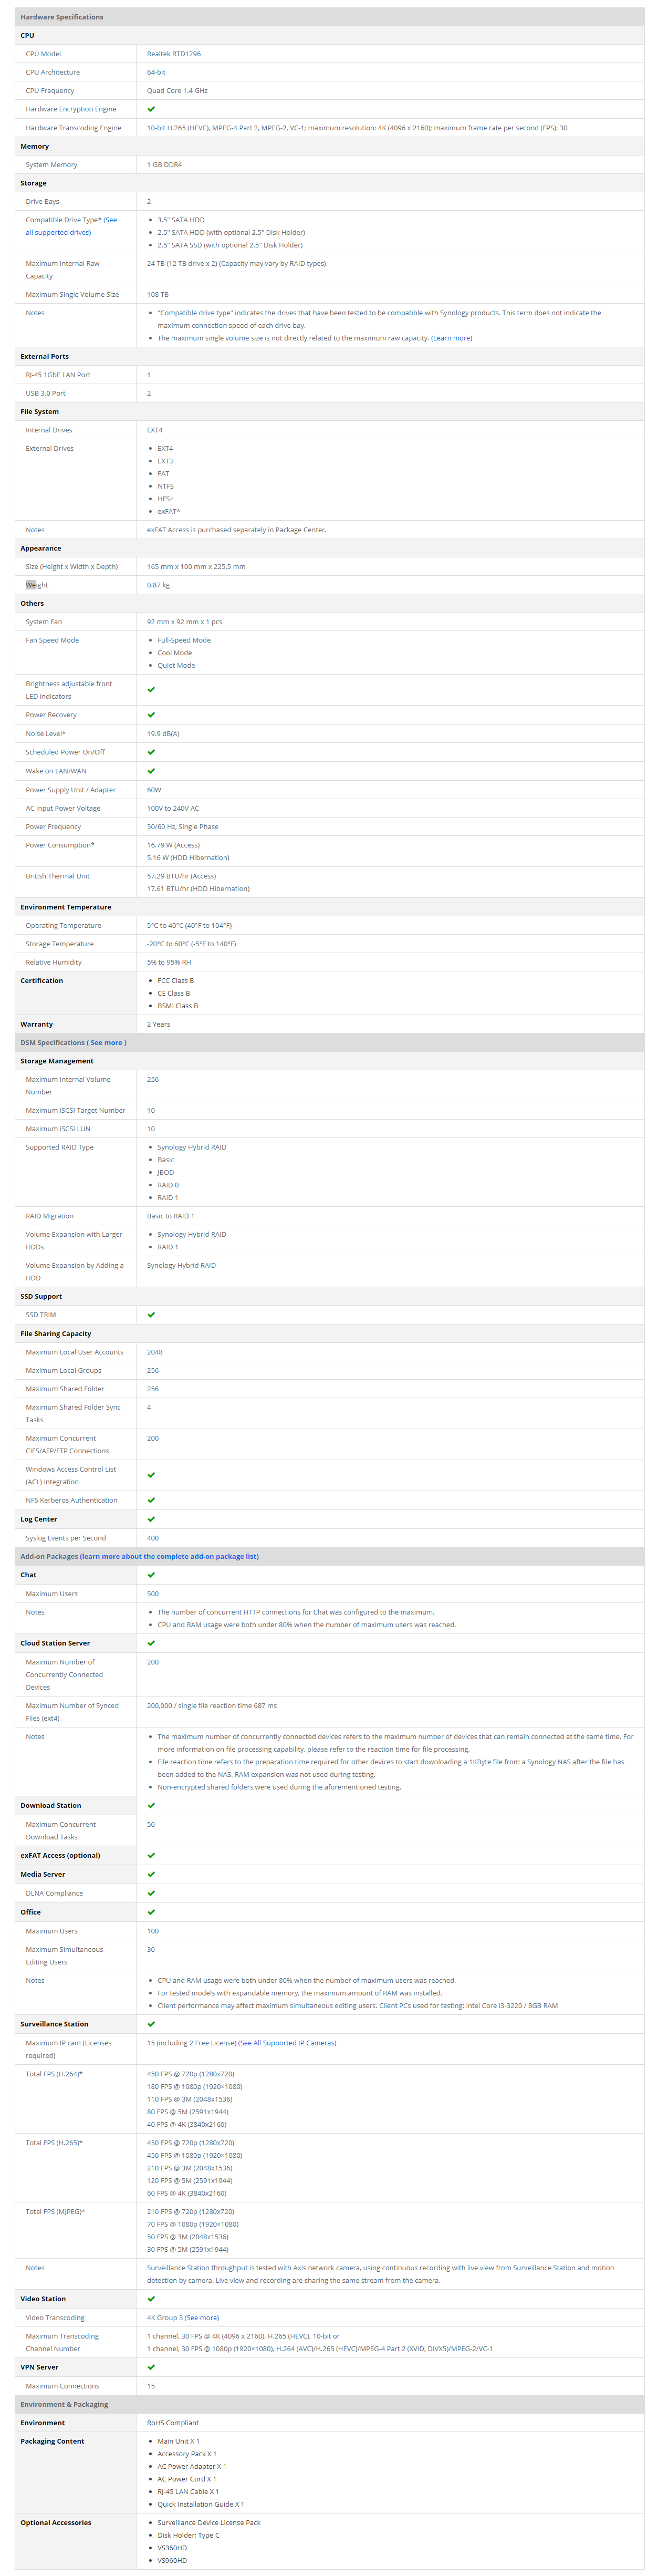Click the SSD TRIM checkmark

pyautogui.click(x=151, y=1315)
